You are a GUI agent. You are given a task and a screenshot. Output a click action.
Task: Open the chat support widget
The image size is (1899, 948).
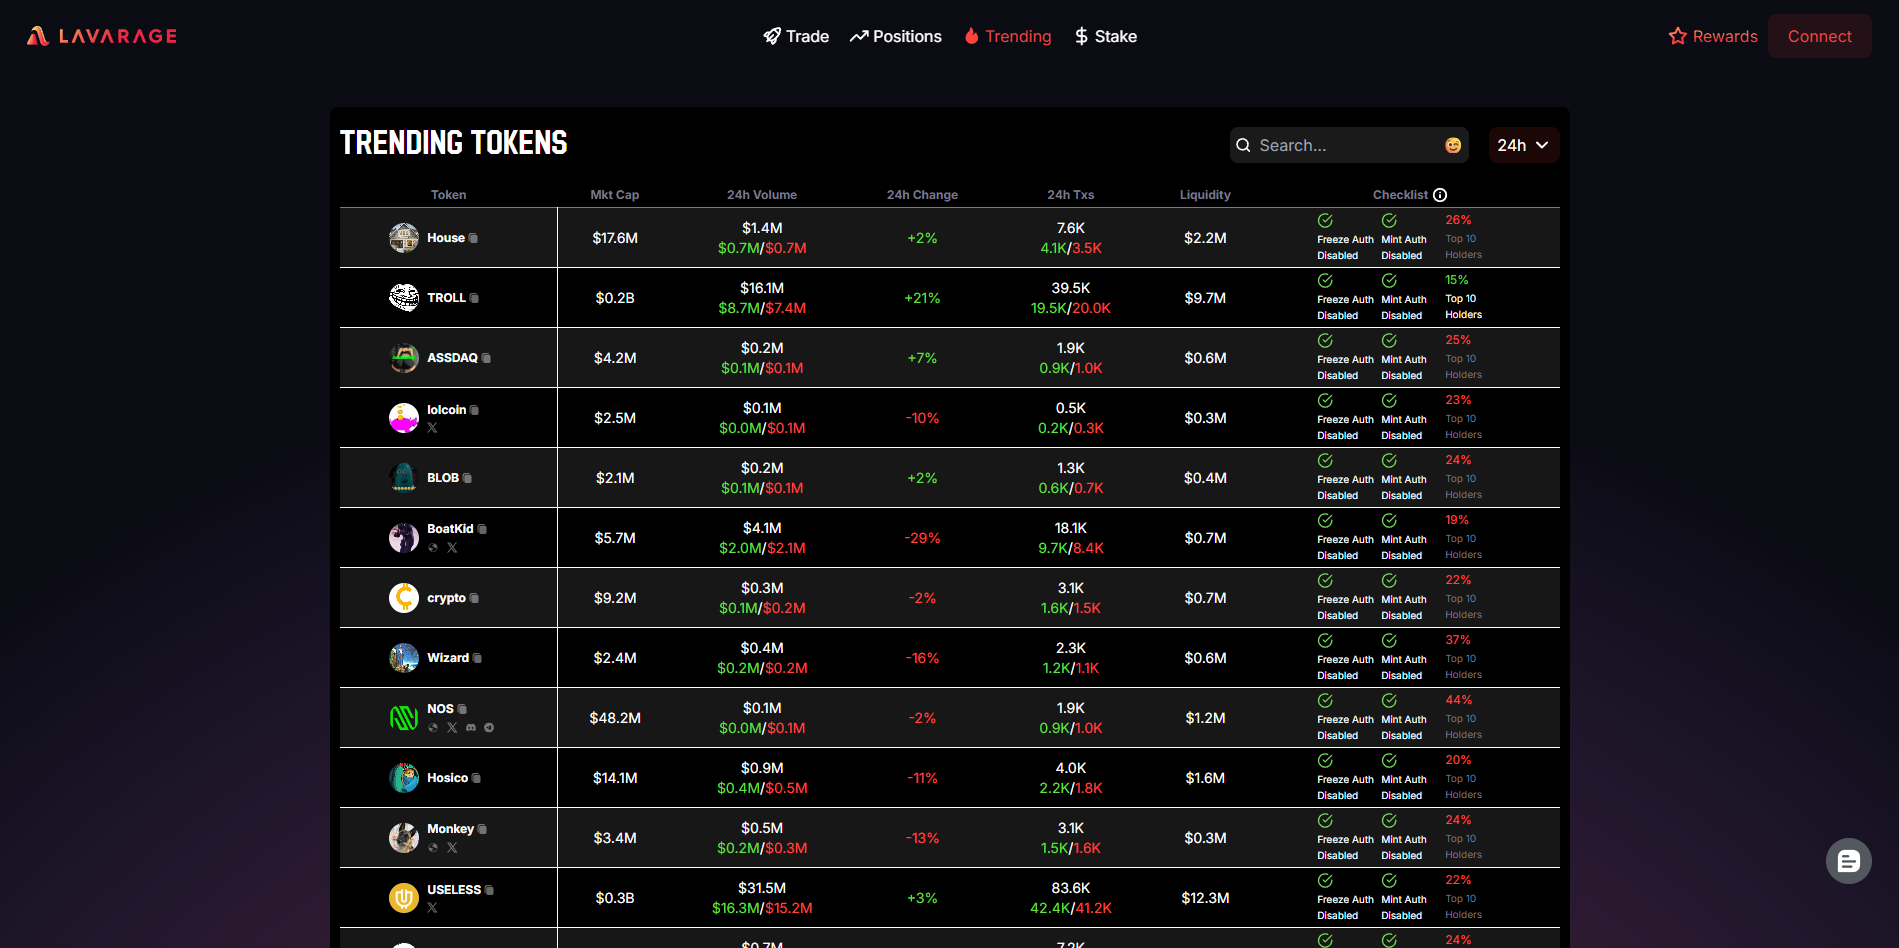(1848, 861)
